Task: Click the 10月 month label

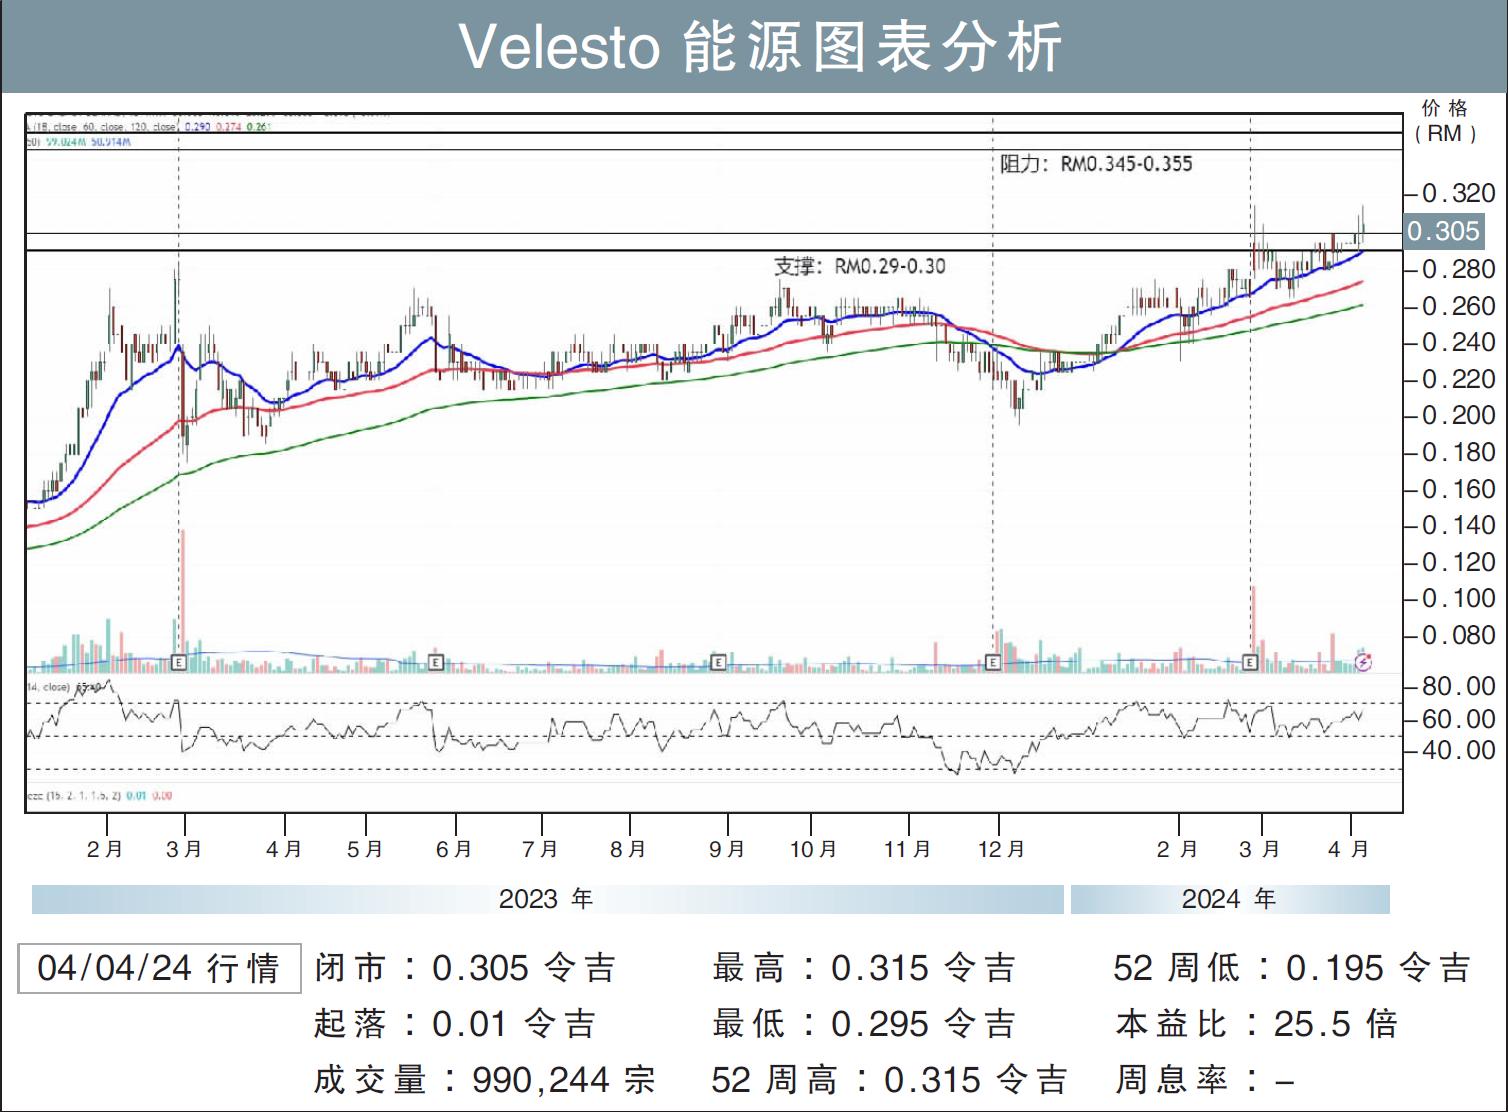Action: 813,849
